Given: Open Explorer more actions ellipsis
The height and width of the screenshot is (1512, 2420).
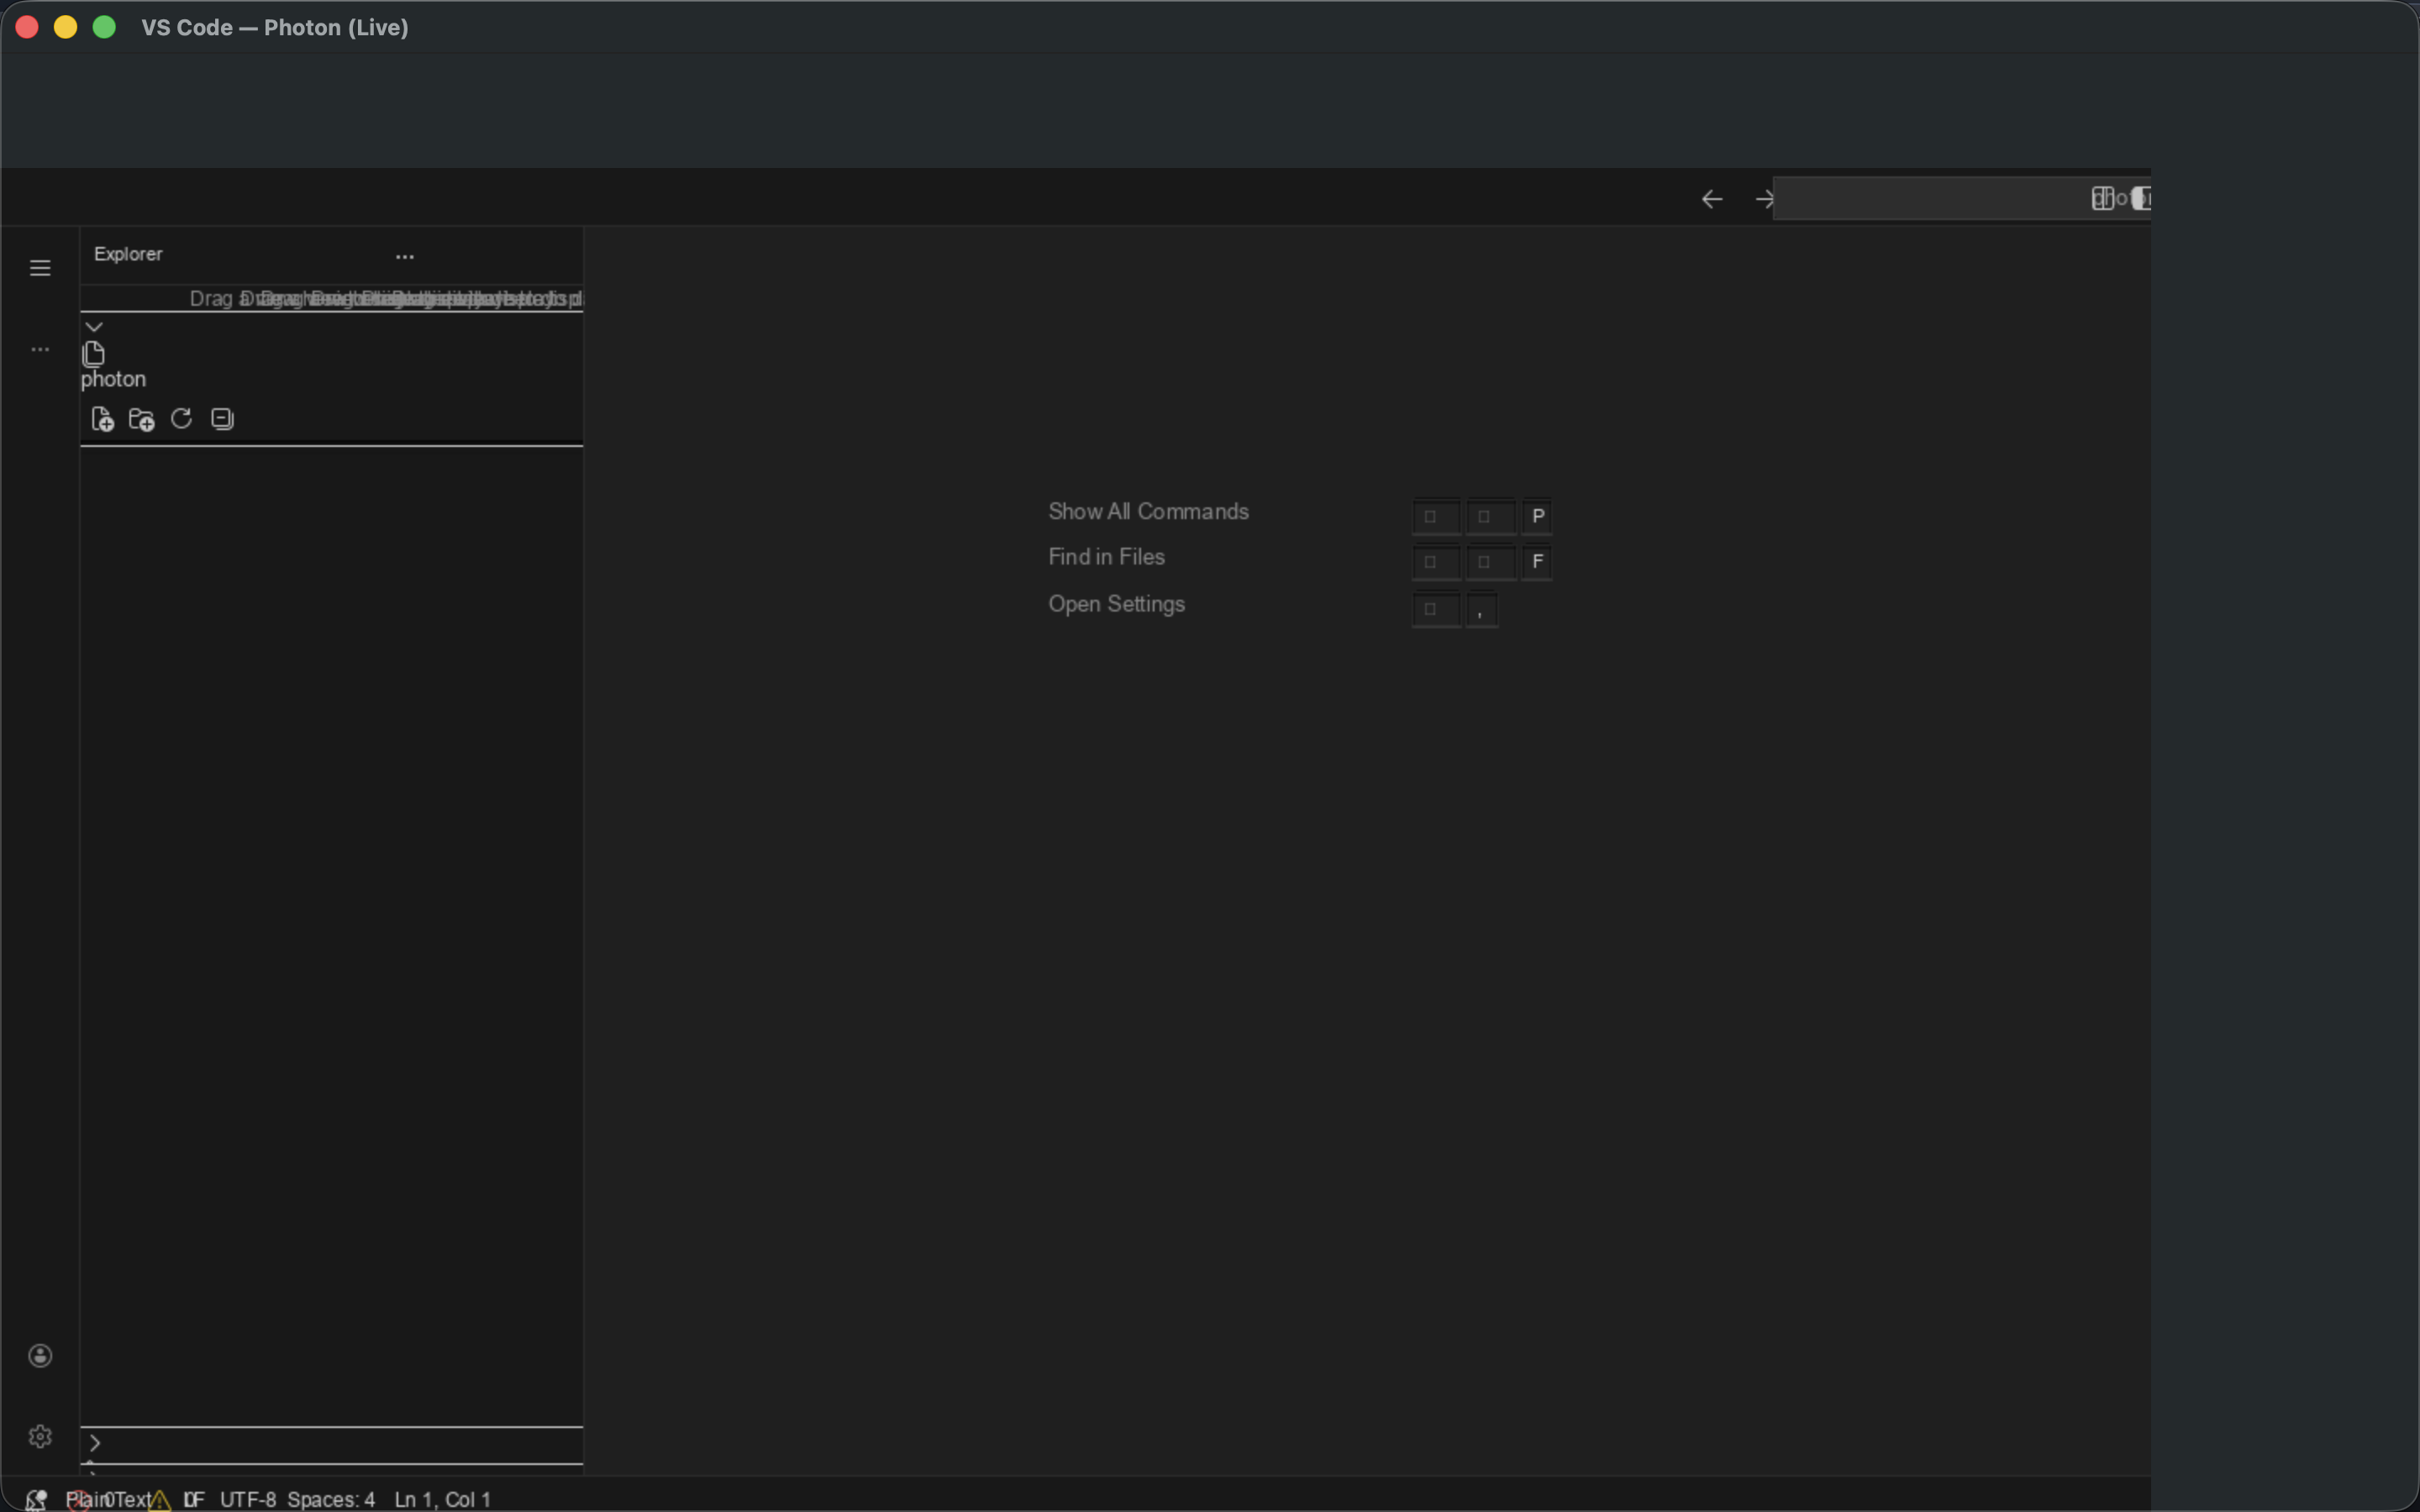Looking at the screenshot, I should 404,256.
